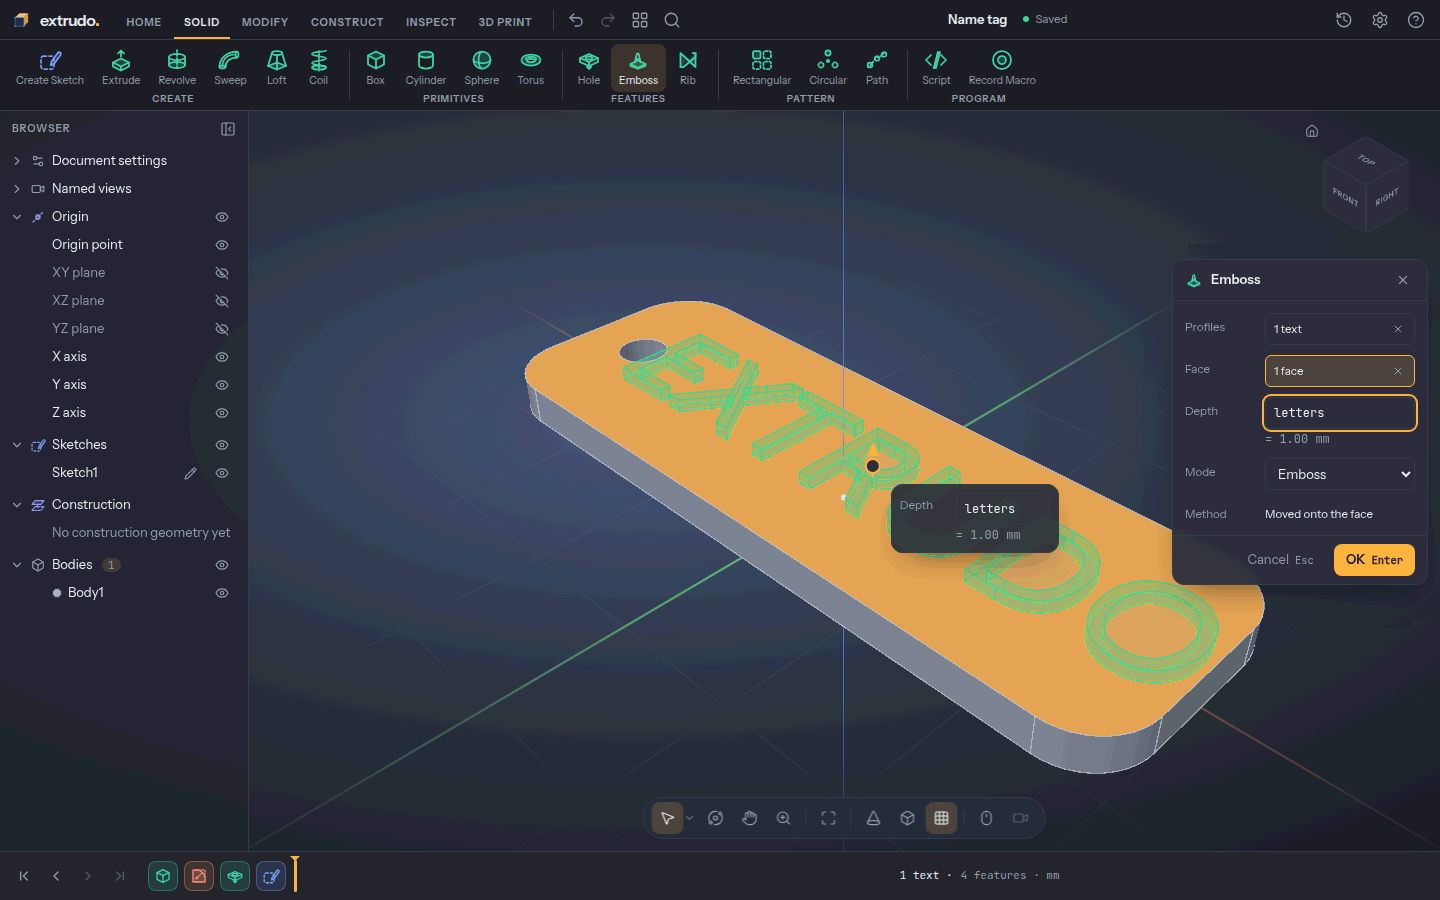Go to the CONSTRUCT tab
Screen dimensions: 1440x900
[x=347, y=22]
